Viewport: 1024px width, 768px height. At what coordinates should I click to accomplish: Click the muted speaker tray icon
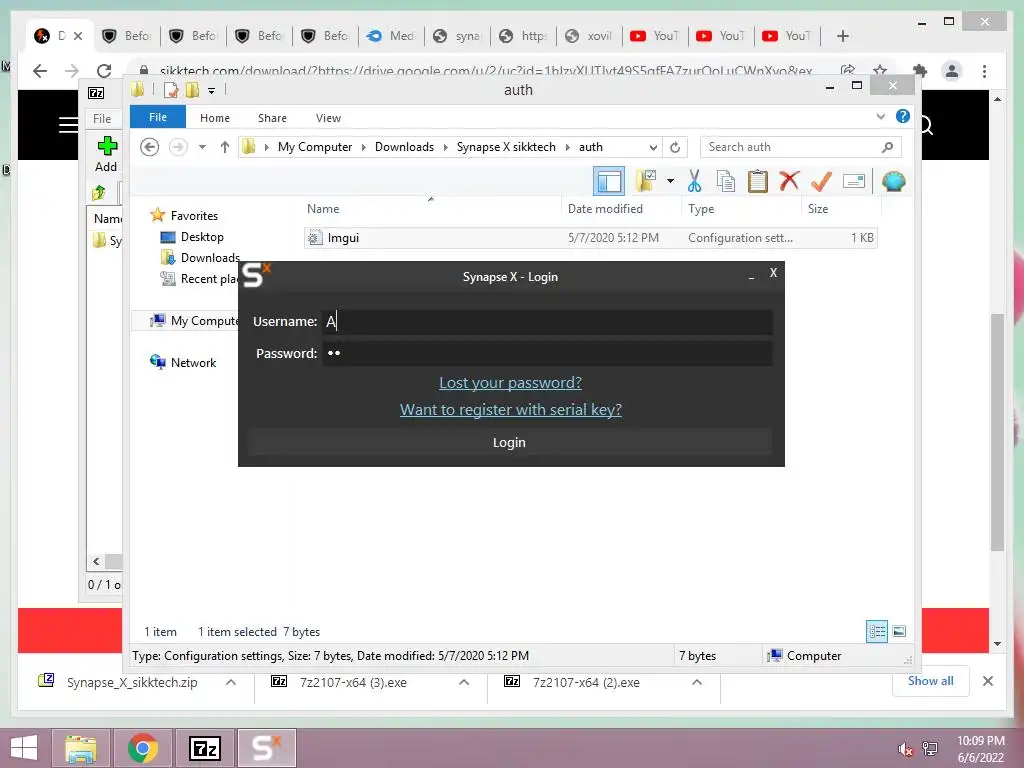[905, 749]
